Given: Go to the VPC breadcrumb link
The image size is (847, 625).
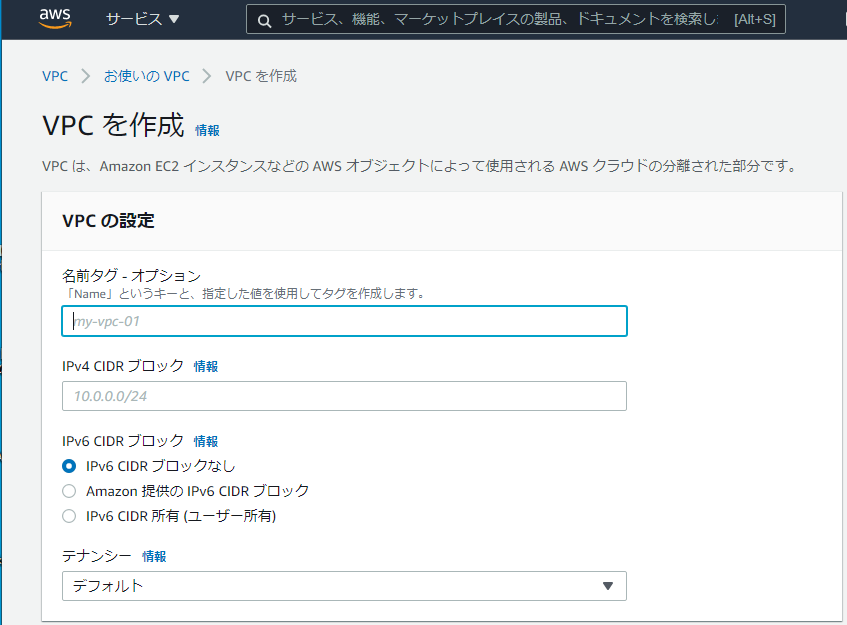Looking at the screenshot, I should (x=55, y=76).
